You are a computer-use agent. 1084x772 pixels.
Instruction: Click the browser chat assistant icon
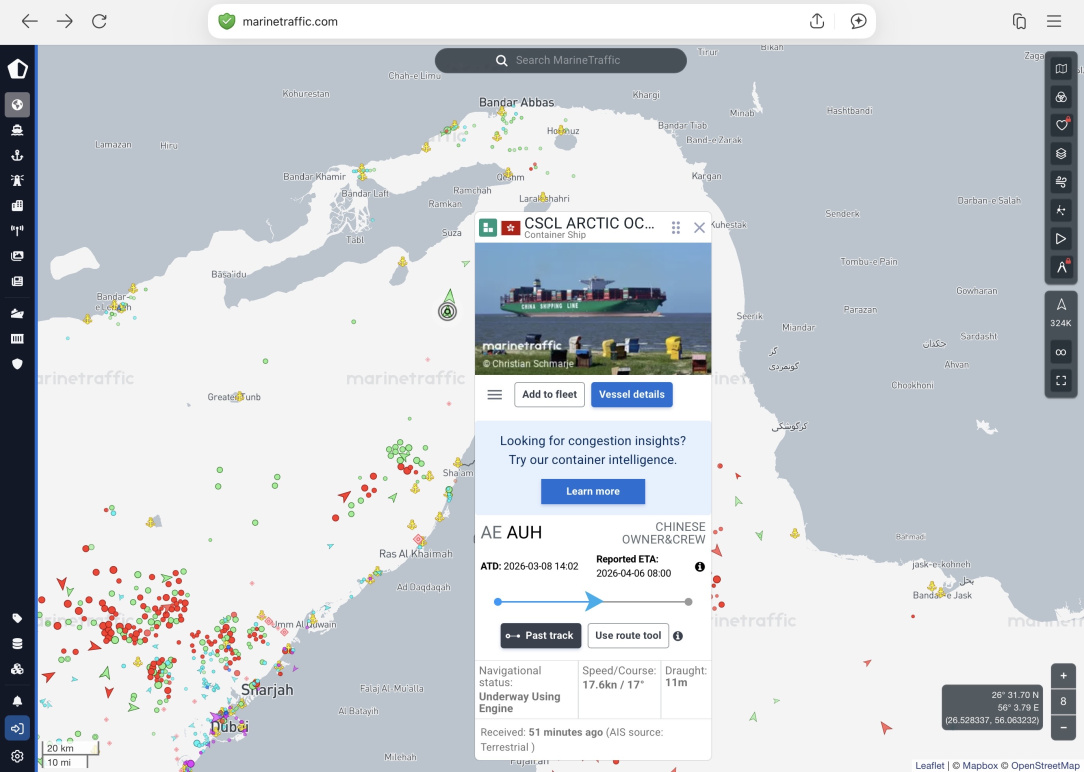pos(858,21)
